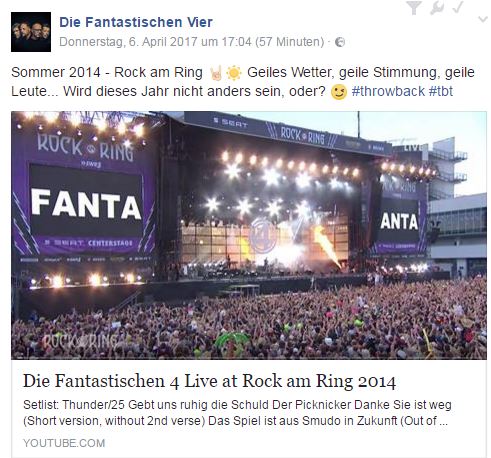Click the globe public privacy icon
Image resolution: width=491 pixels, height=458 pixels.
(x=340, y=42)
